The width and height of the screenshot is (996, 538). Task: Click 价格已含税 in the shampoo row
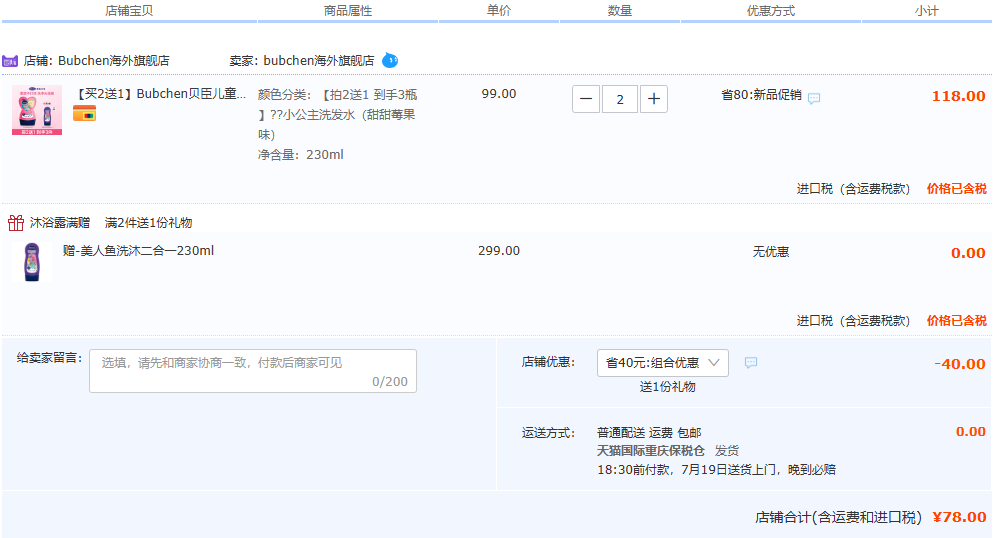(957, 189)
